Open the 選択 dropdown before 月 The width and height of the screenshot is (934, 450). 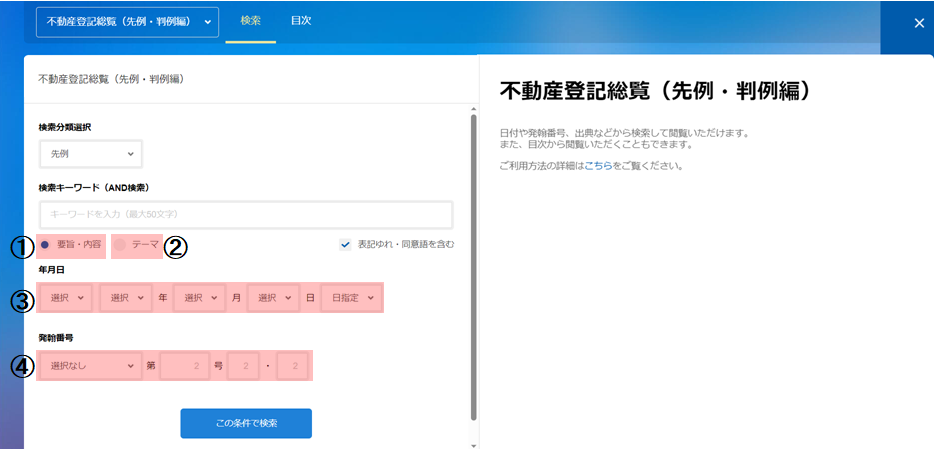pyautogui.click(x=200, y=298)
